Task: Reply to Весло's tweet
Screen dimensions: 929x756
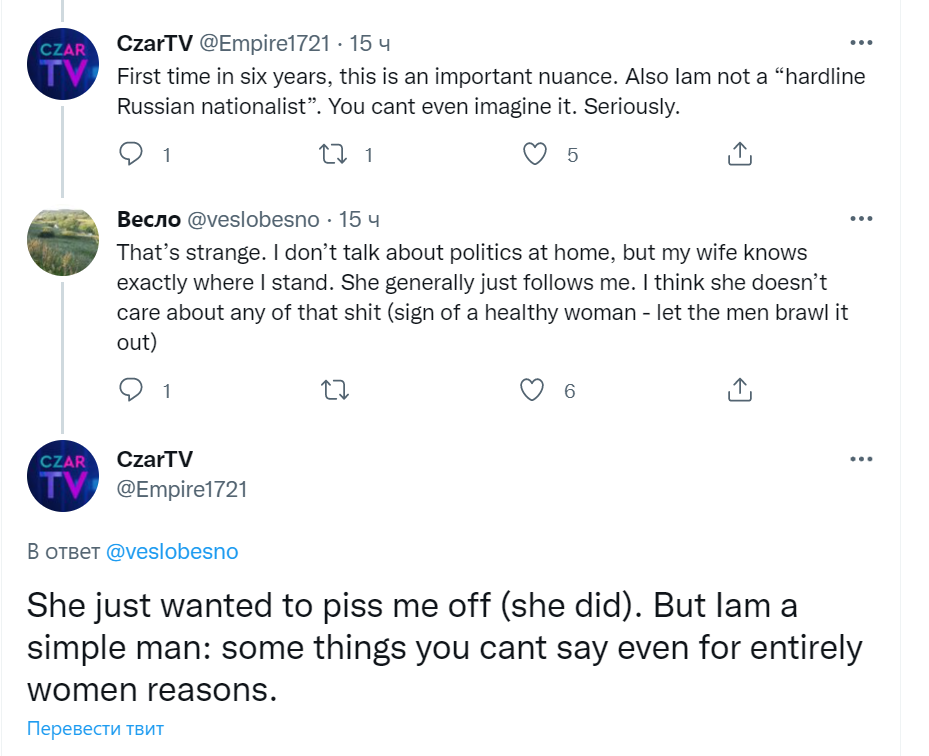Action: coord(132,390)
